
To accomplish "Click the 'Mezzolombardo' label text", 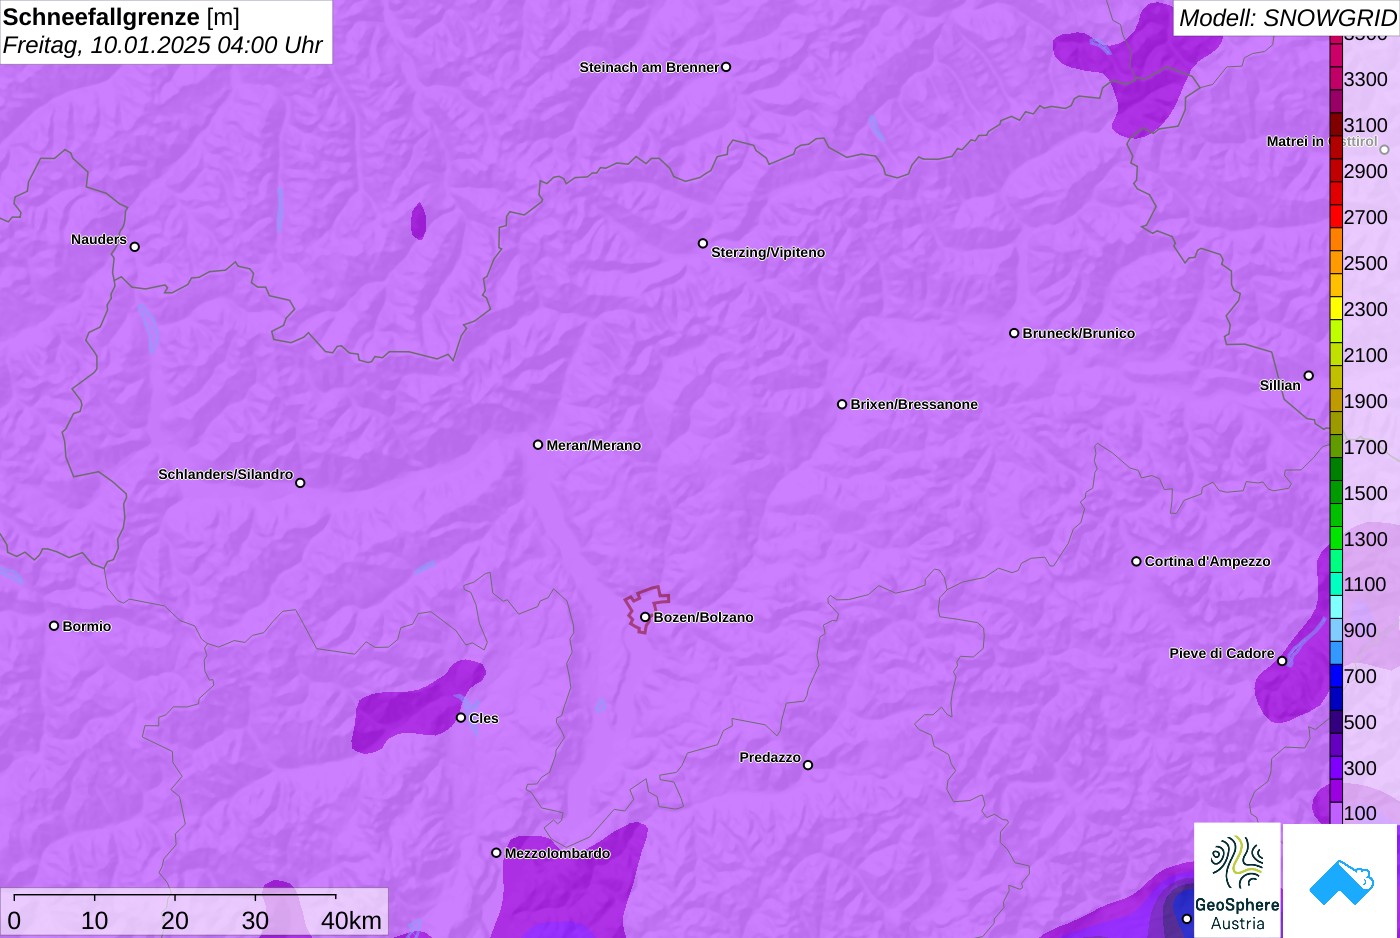I will (557, 853).
